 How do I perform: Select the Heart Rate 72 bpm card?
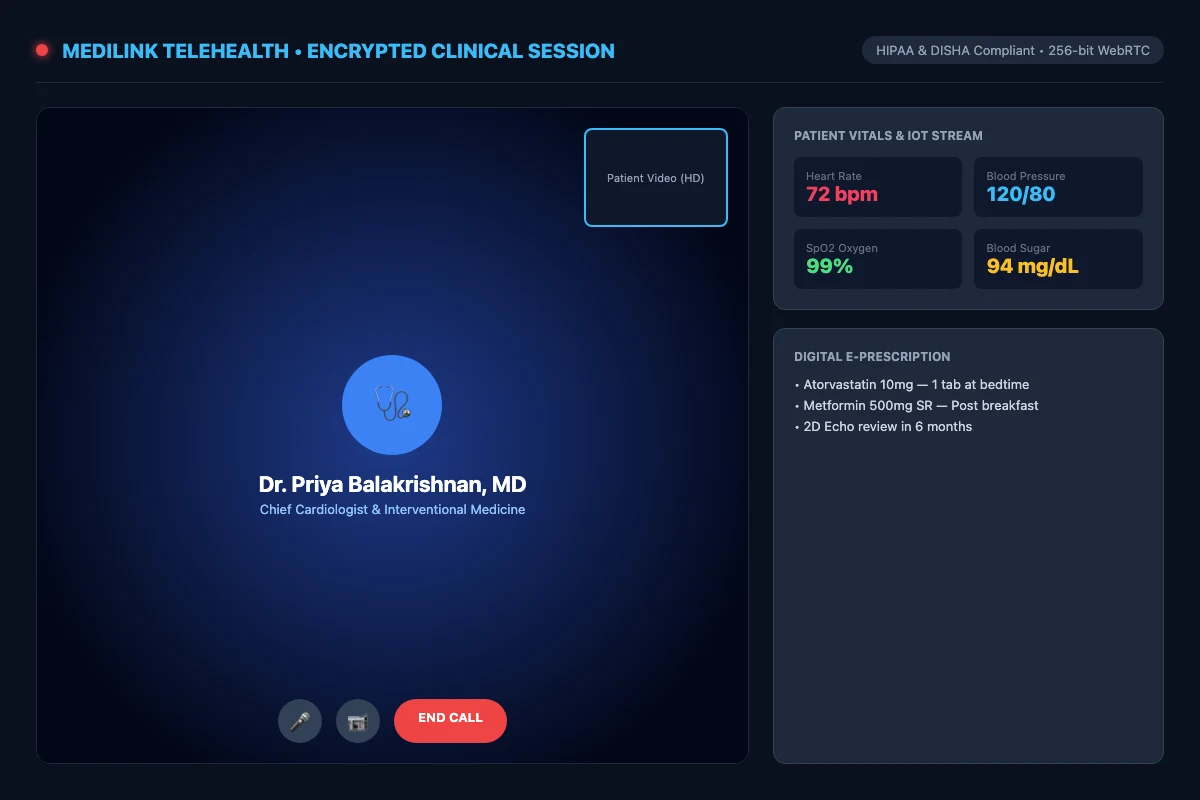click(878, 187)
